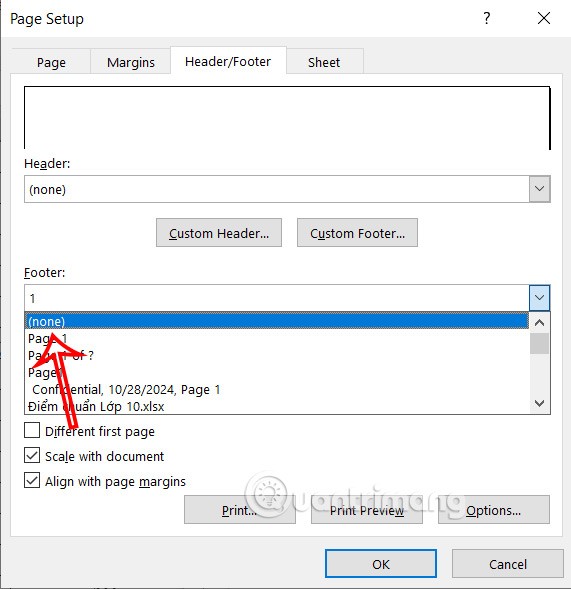Switch to the Margins tab
Image resolution: width=571 pixels, height=589 pixels.
[130, 62]
